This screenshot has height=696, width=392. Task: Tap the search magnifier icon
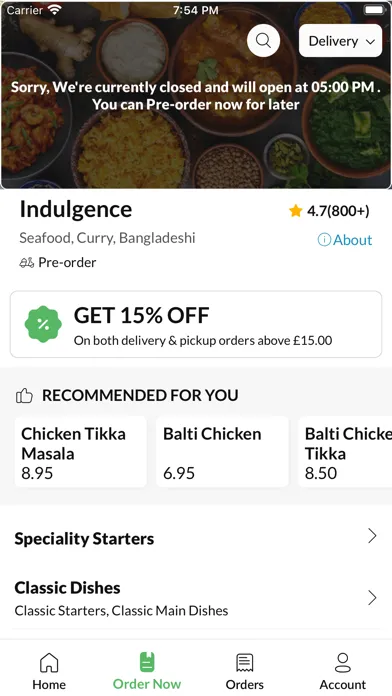tap(263, 40)
